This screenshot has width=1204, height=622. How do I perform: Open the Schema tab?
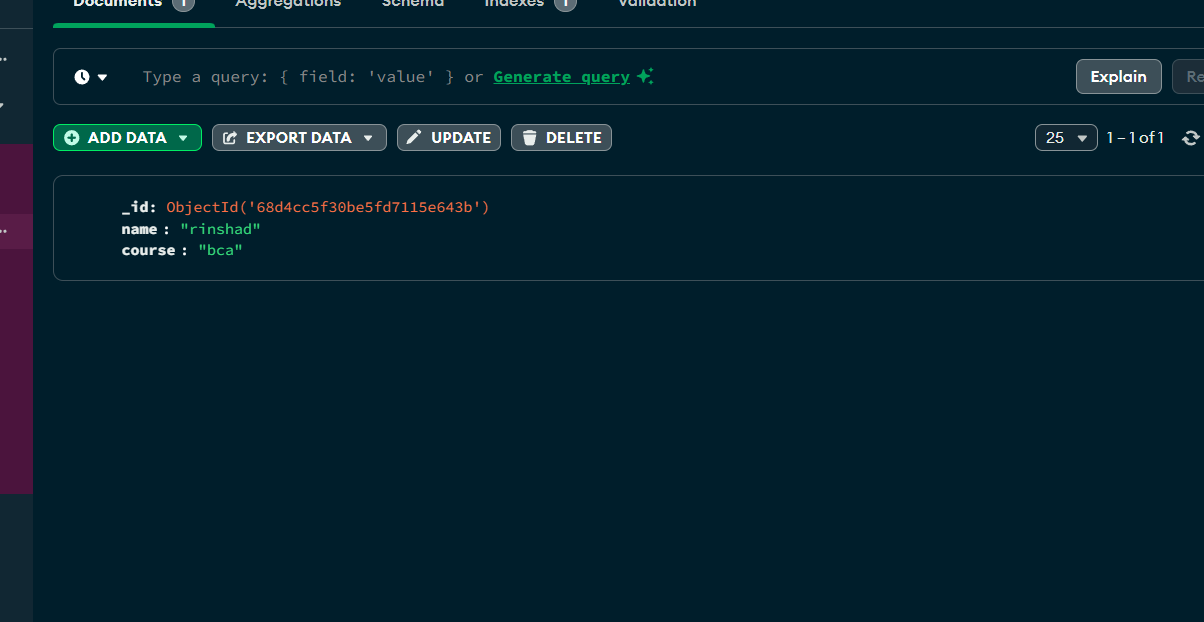click(413, 4)
